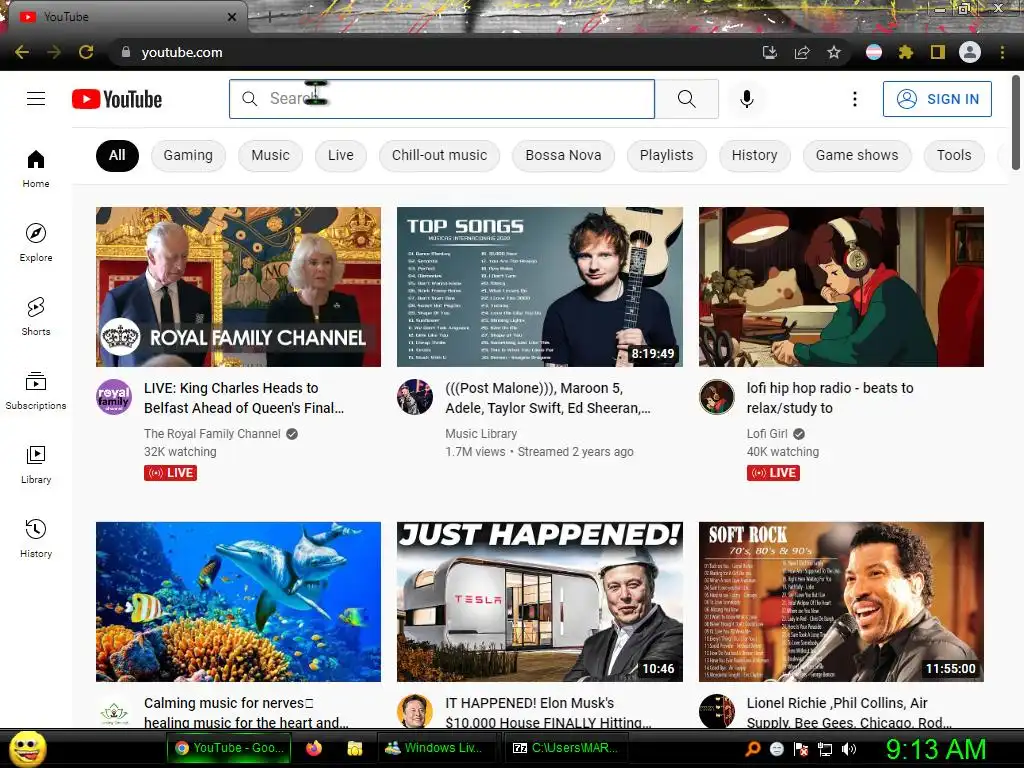Viewport: 1024px width, 768px height.
Task: Select the Music filter chip
Action: coord(270,155)
